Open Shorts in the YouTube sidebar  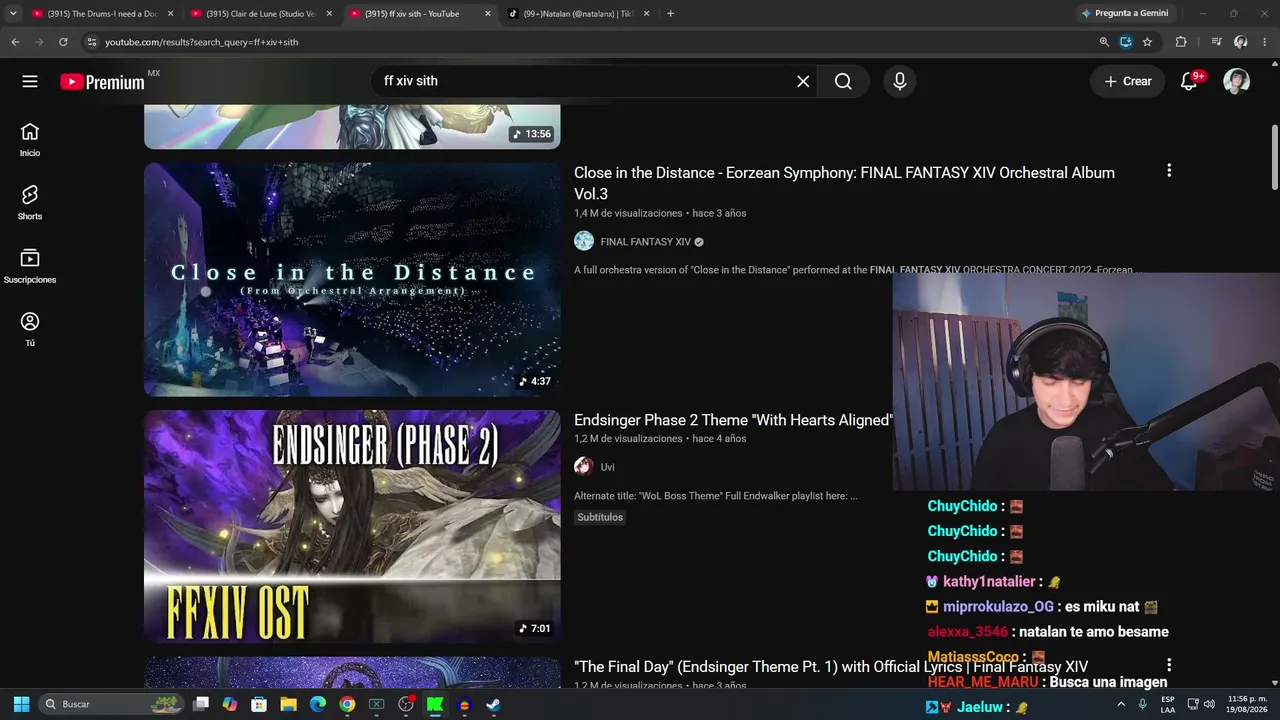tap(30, 203)
